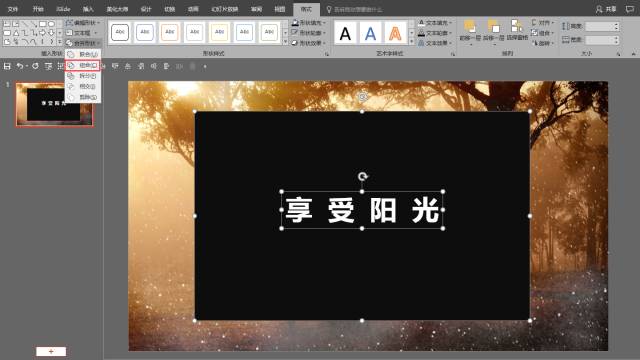640x360 pixels.
Task: Open the 旋转 rotate dropdown
Action: coord(542,43)
